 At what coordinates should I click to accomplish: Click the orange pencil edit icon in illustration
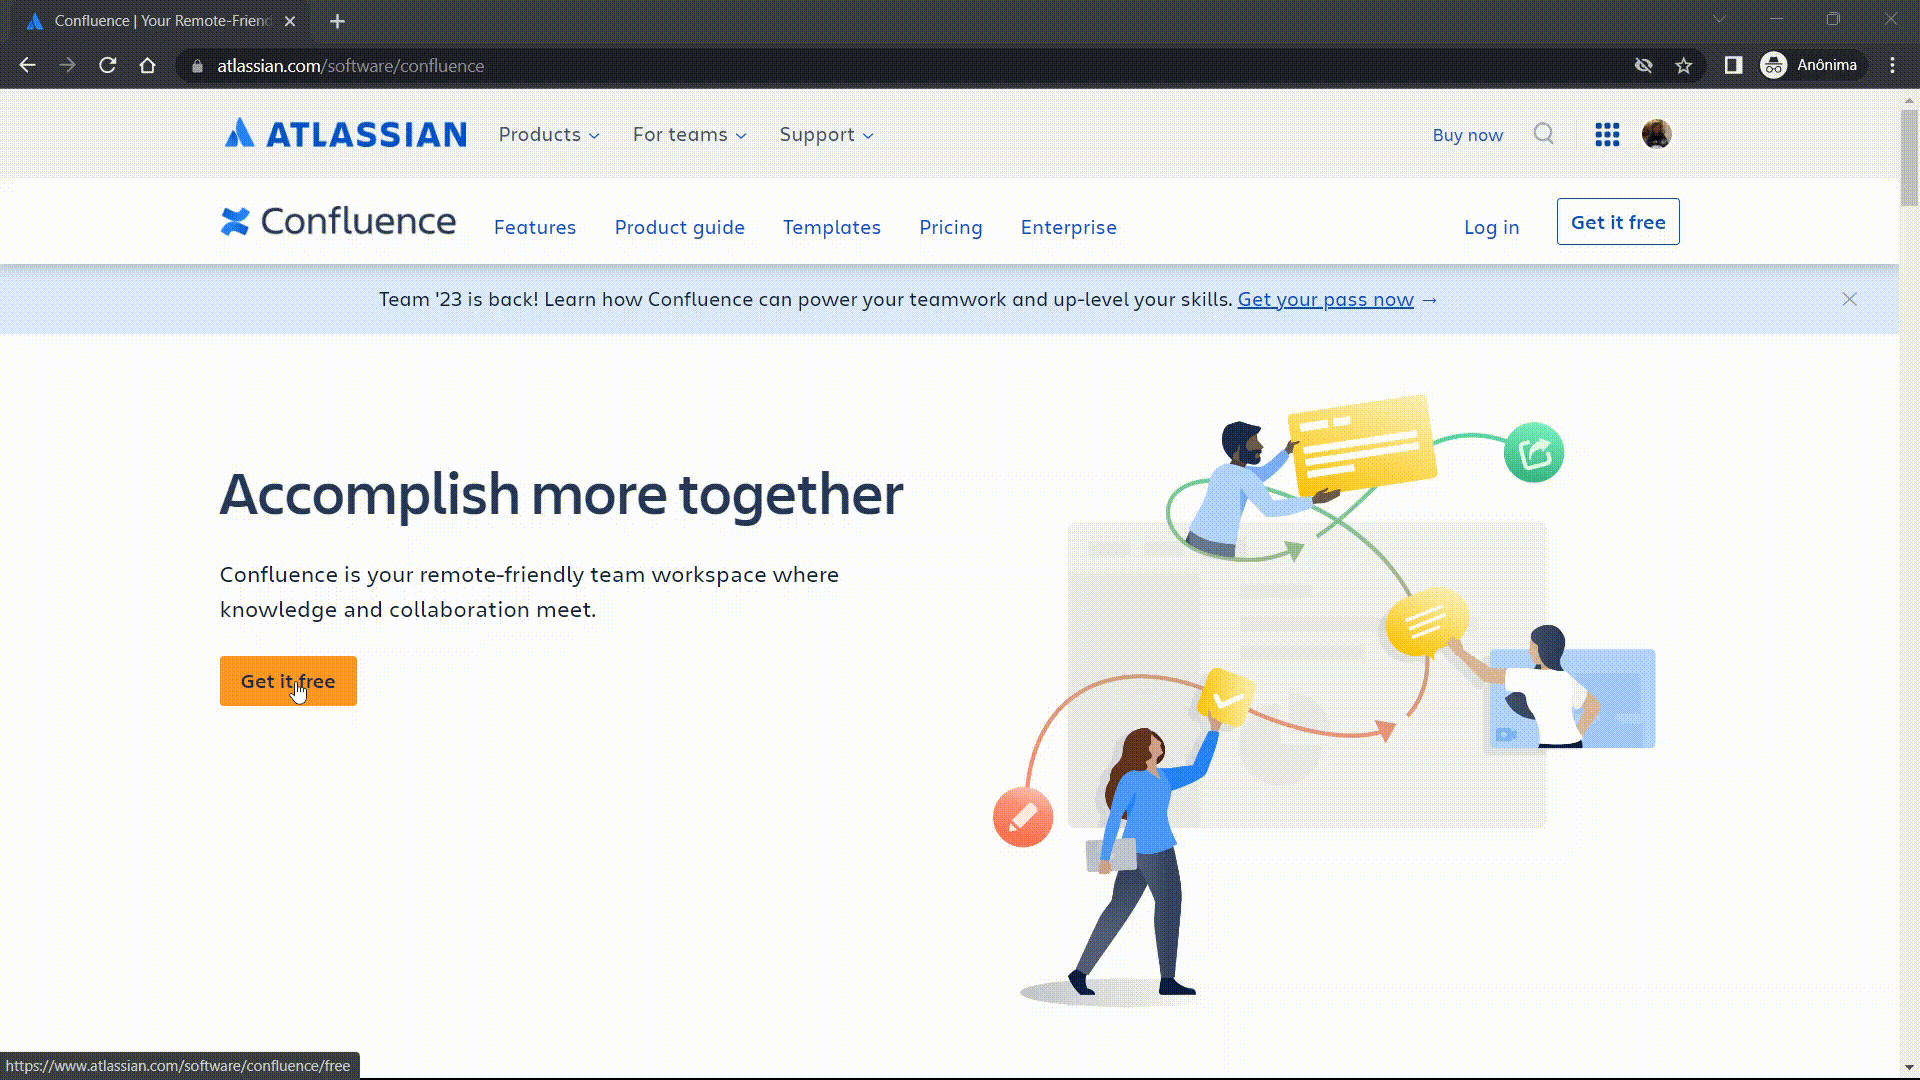pyautogui.click(x=1023, y=817)
